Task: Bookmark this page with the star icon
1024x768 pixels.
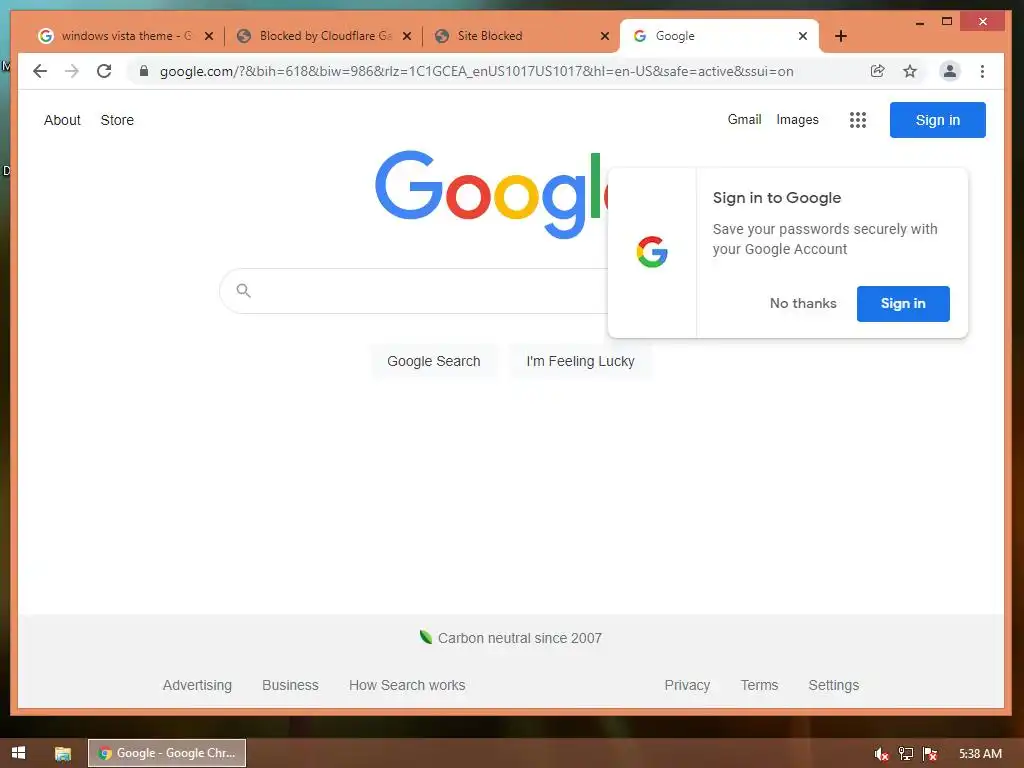Action: pos(910,71)
